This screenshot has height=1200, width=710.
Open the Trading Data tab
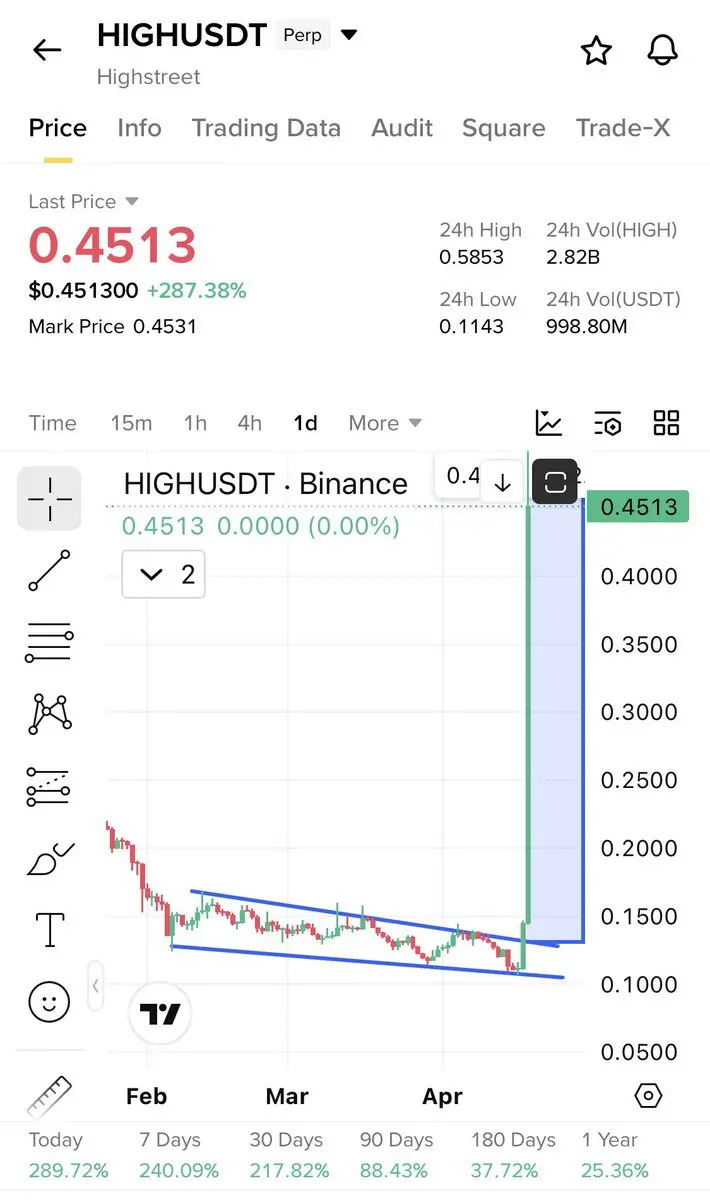click(x=266, y=128)
